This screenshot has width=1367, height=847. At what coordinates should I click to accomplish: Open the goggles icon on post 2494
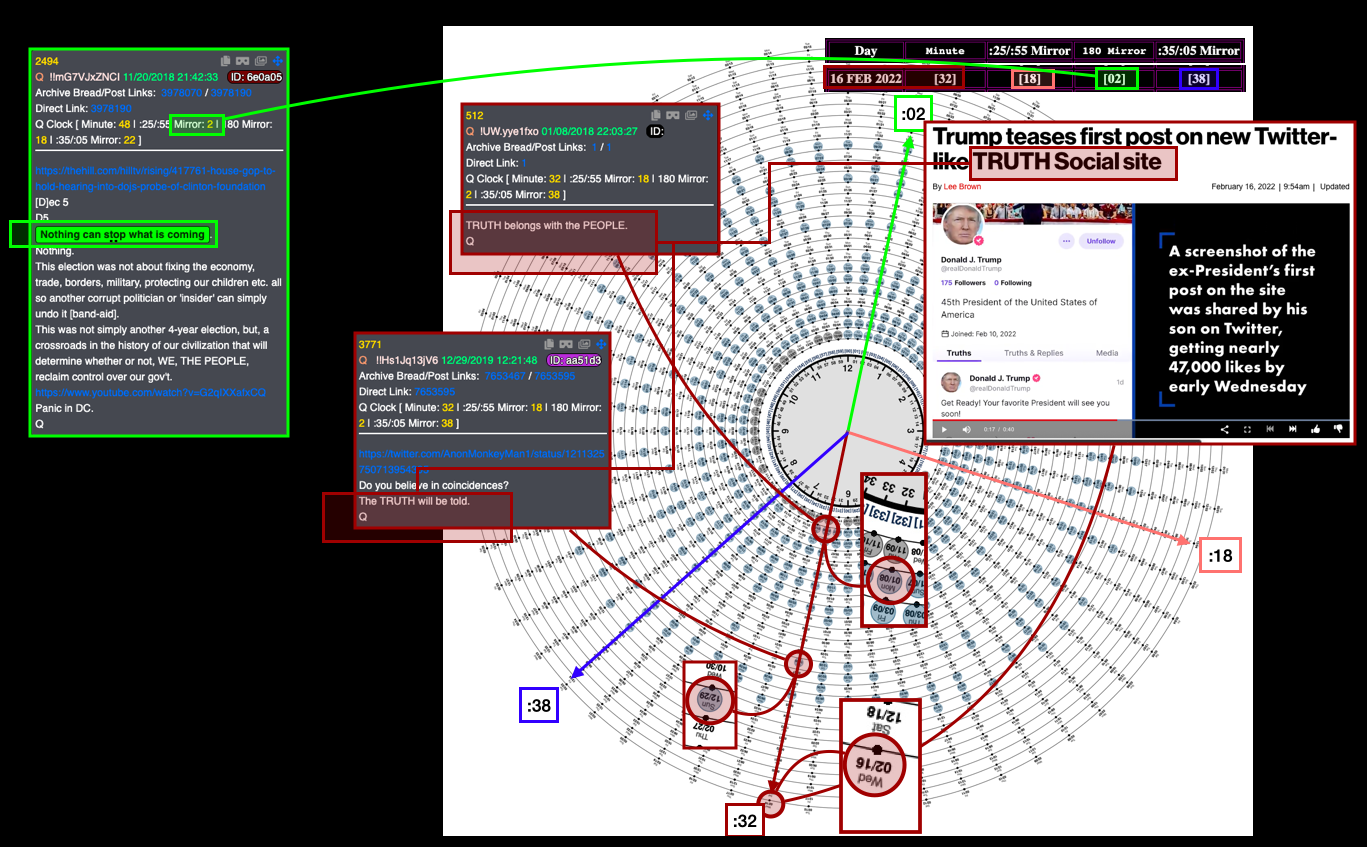tap(242, 62)
